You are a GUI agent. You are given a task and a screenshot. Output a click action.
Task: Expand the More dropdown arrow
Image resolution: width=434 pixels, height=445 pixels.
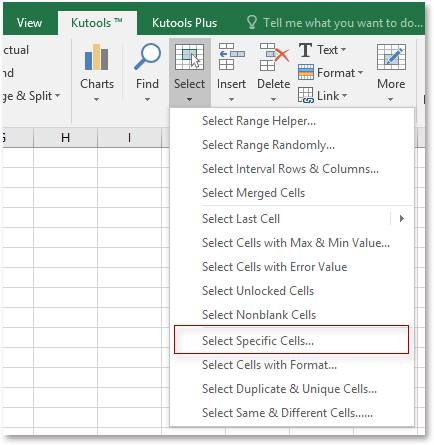click(x=390, y=99)
